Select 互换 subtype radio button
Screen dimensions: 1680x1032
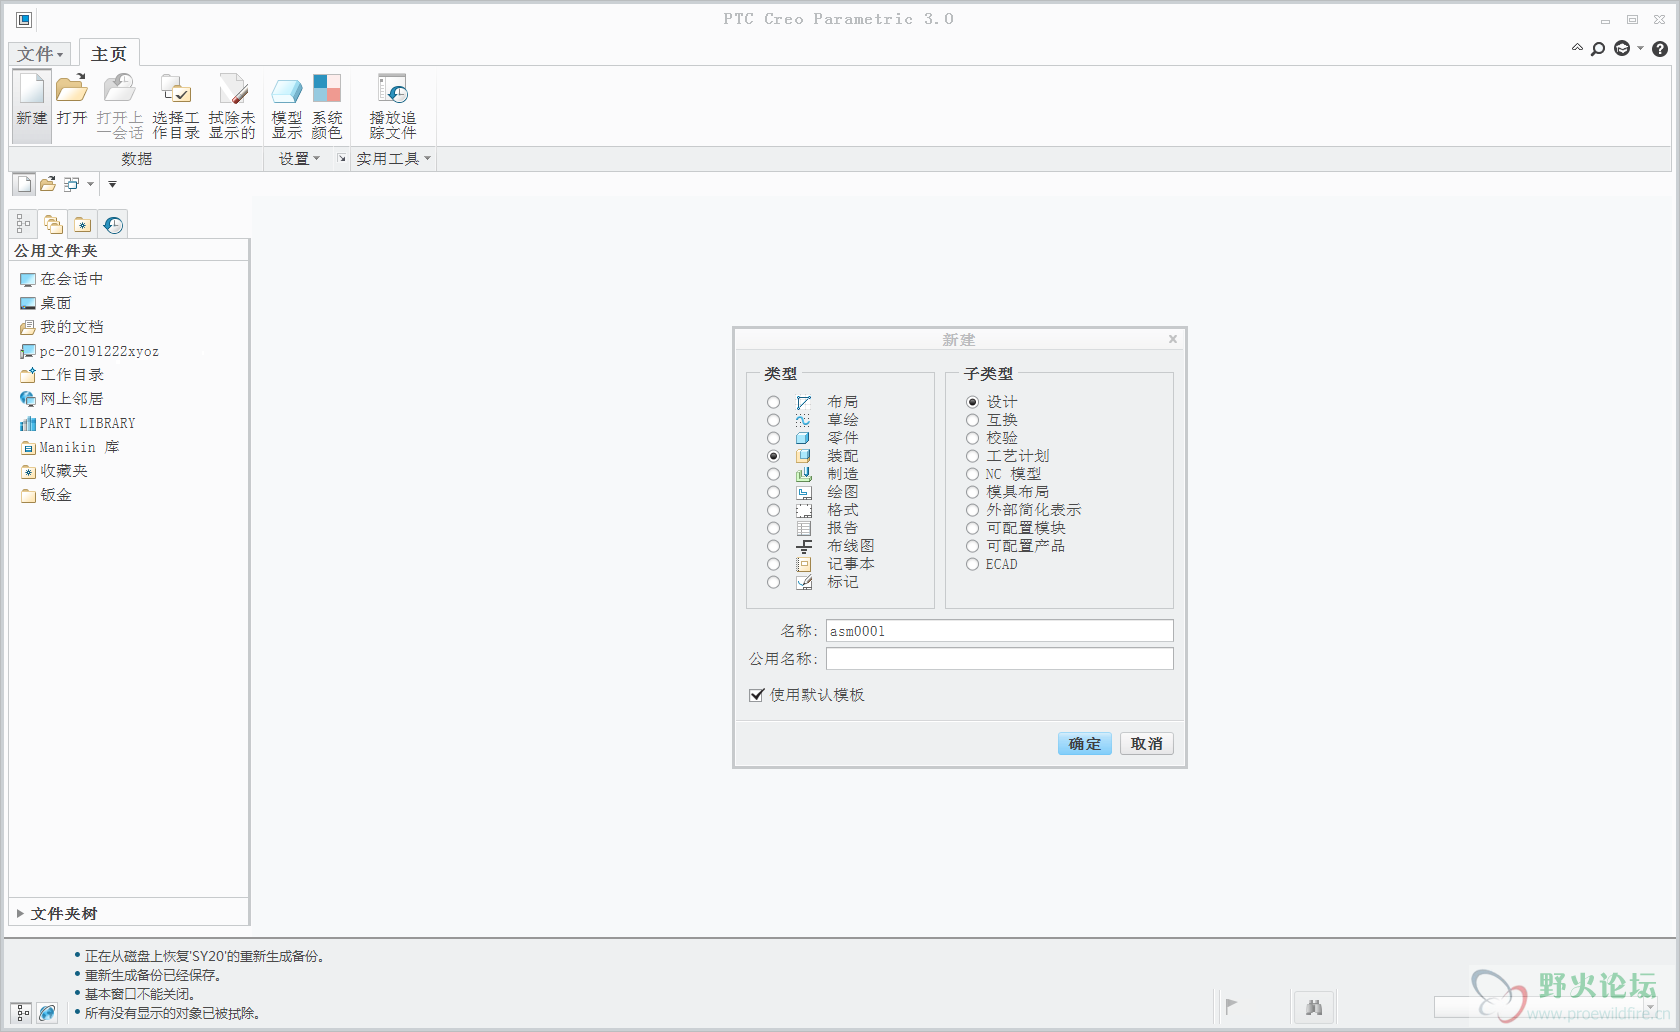pos(972,420)
